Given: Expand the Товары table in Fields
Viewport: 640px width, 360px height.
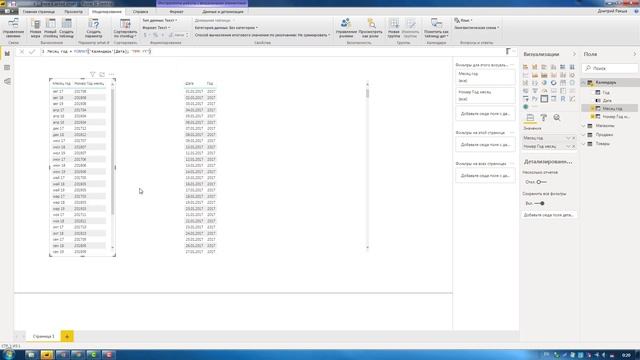Looking at the screenshot, I should point(584,144).
